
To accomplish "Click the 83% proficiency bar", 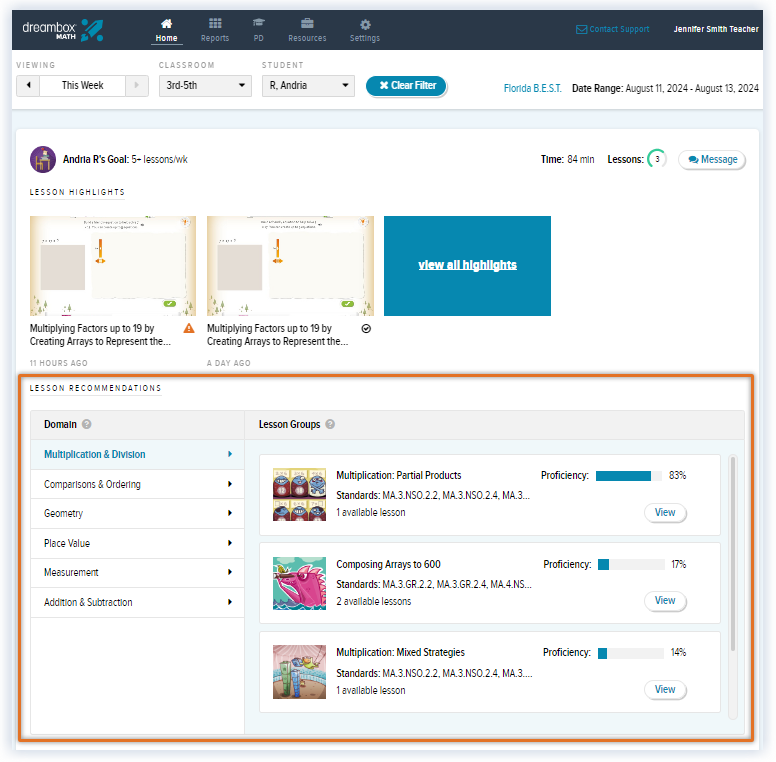I will point(629,476).
